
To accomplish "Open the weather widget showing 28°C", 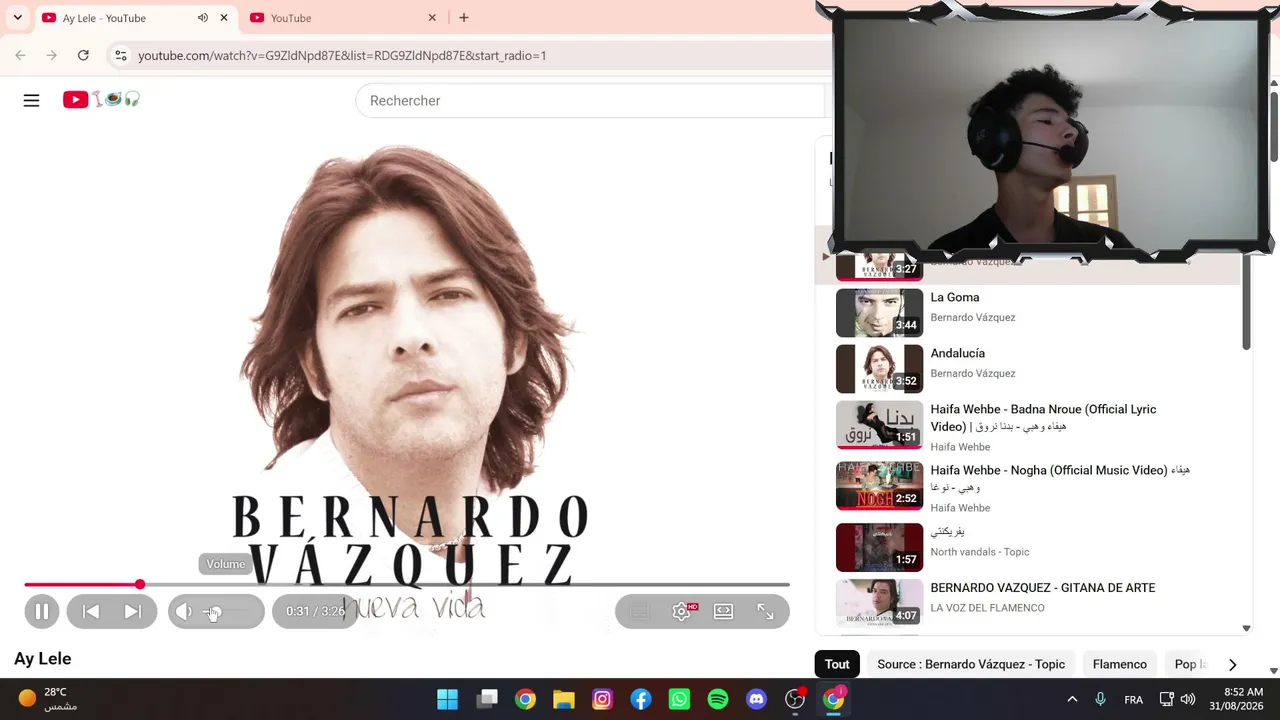I will coord(48,699).
